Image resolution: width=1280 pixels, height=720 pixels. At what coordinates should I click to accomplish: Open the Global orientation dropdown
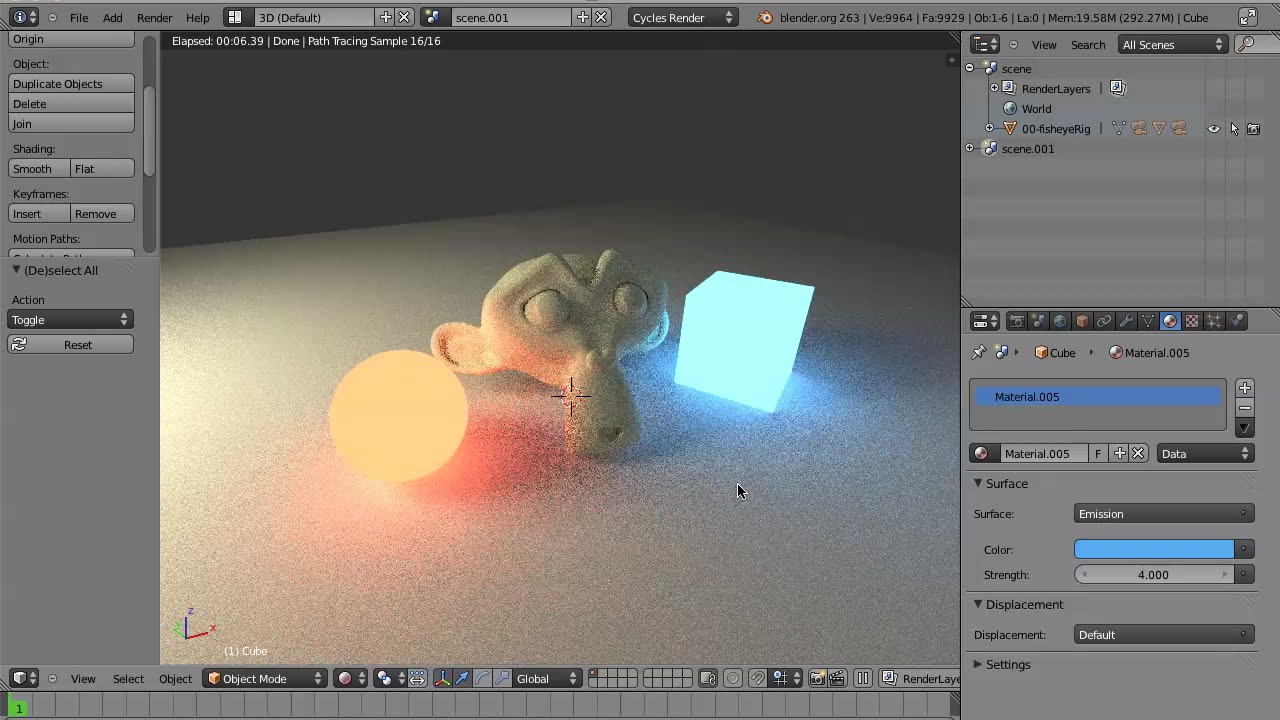pyautogui.click(x=546, y=678)
